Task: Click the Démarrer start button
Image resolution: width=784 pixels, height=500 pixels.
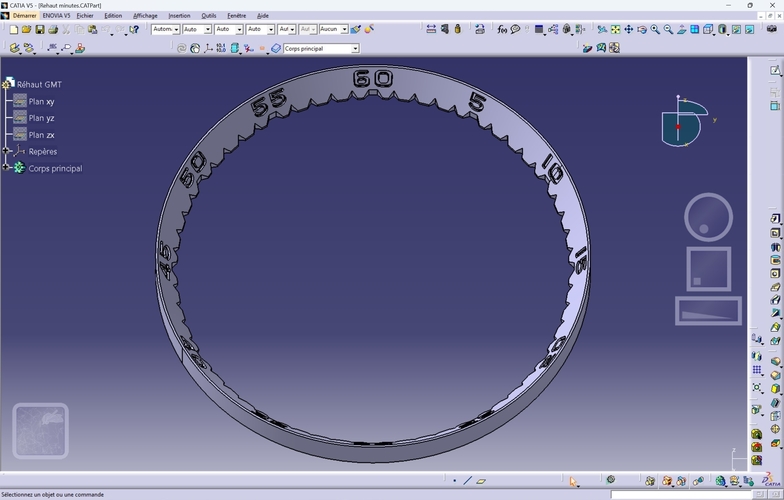Action: pos(24,16)
